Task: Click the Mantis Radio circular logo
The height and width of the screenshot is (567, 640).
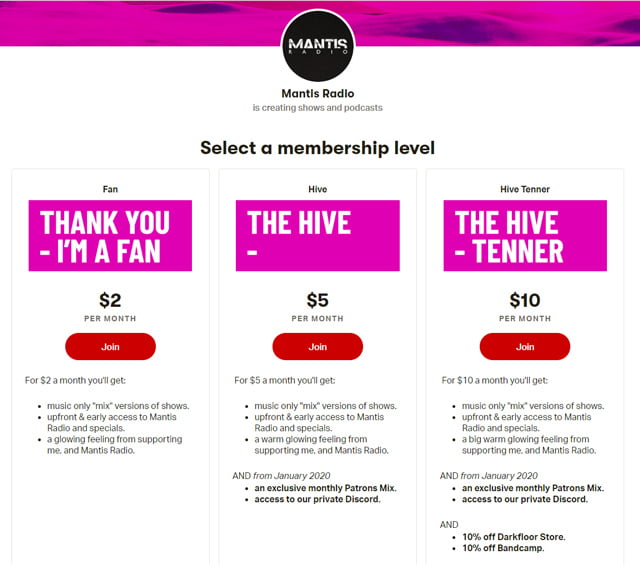Action: 318,45
